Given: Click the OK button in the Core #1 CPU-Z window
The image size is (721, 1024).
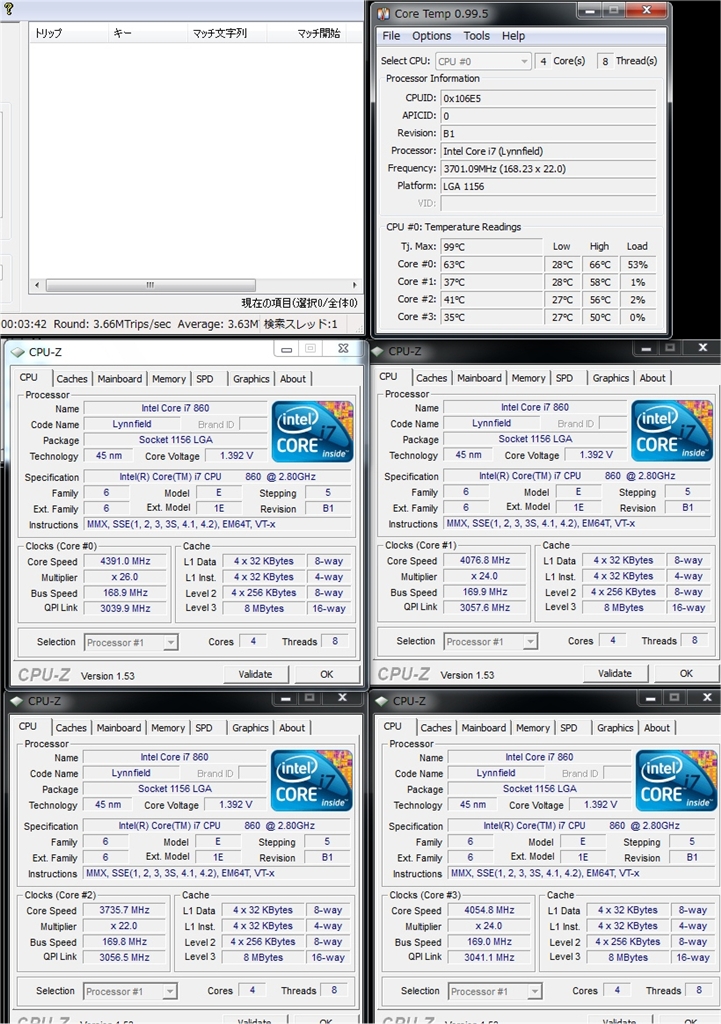Looking at the screenshot, I should tap(686, 673).
